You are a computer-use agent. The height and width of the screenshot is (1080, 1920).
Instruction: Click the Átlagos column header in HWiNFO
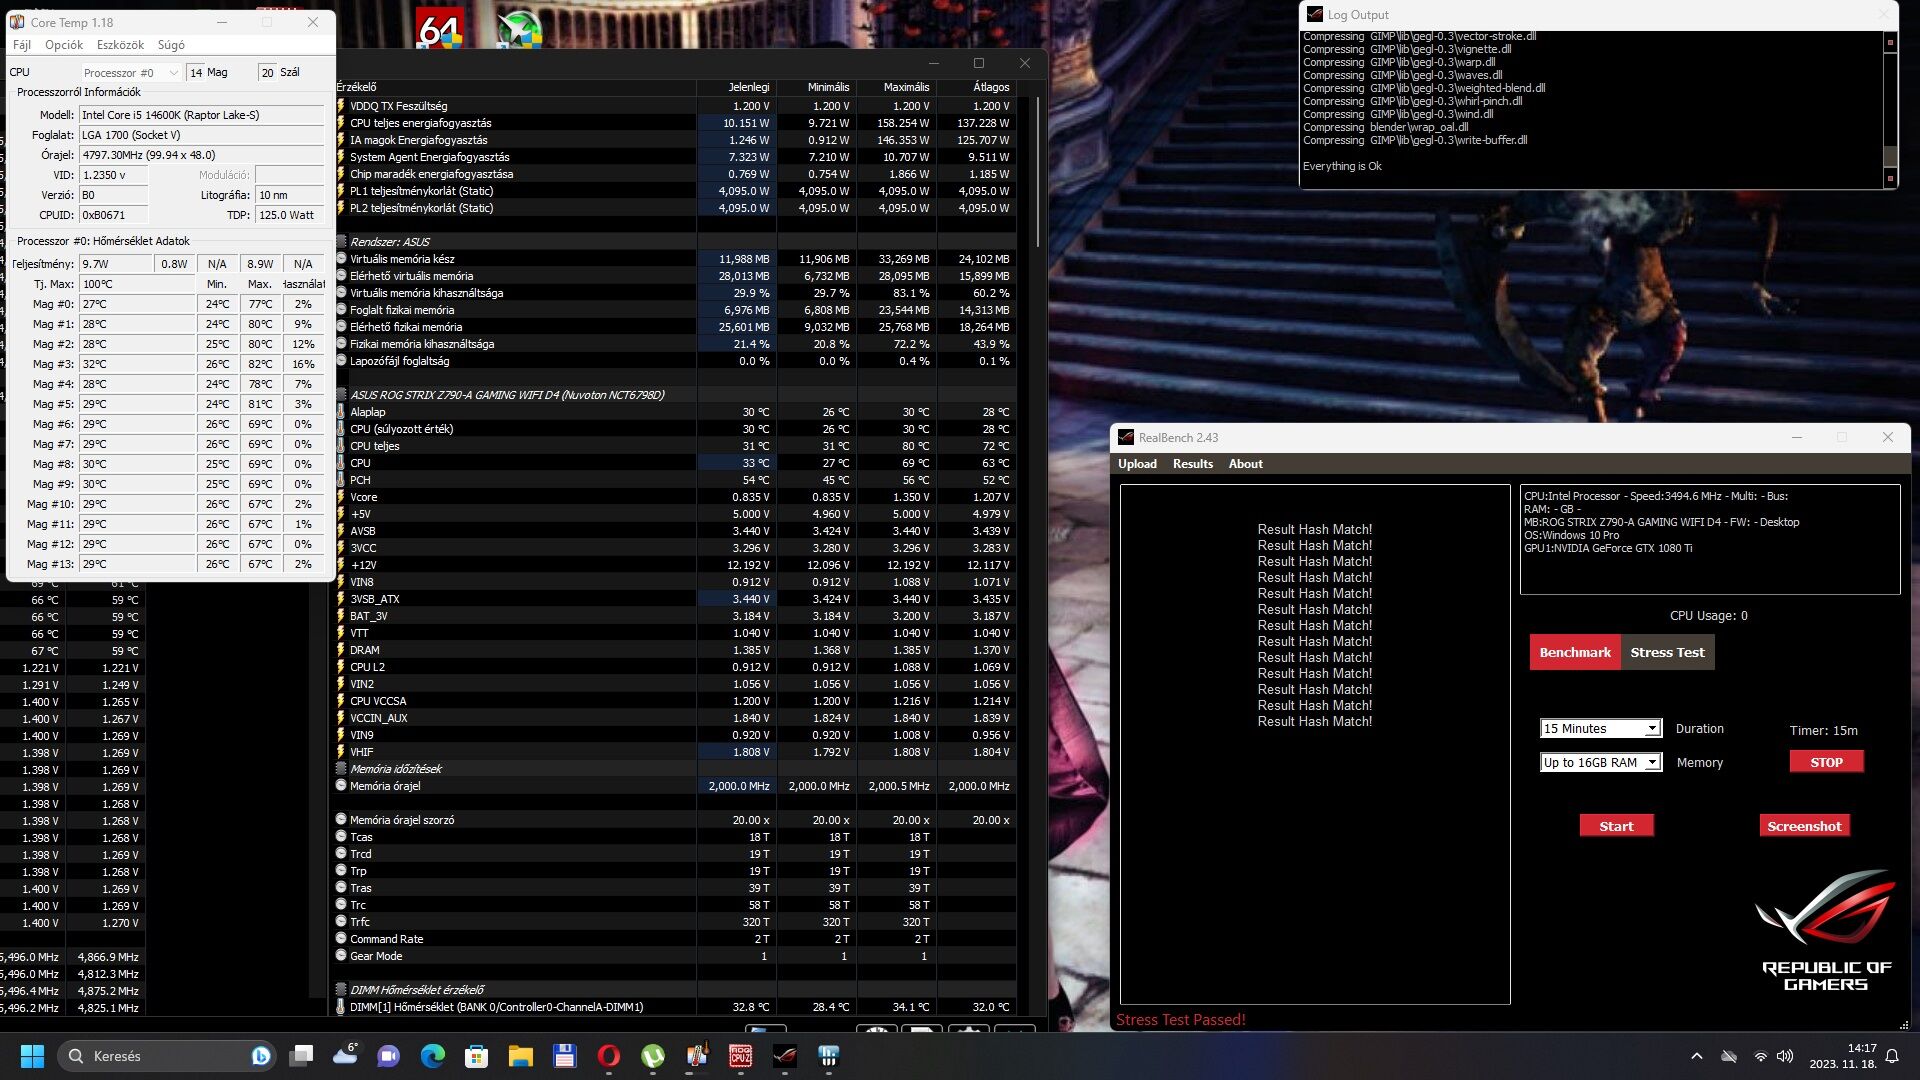tap(977, 87)
